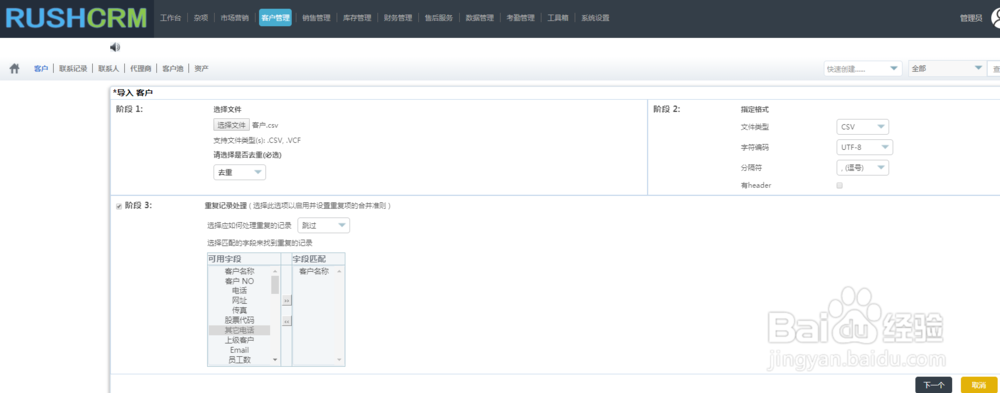1000x393 pixels.
Task: Click the speaker announcement icon
Action: [115, 47]
